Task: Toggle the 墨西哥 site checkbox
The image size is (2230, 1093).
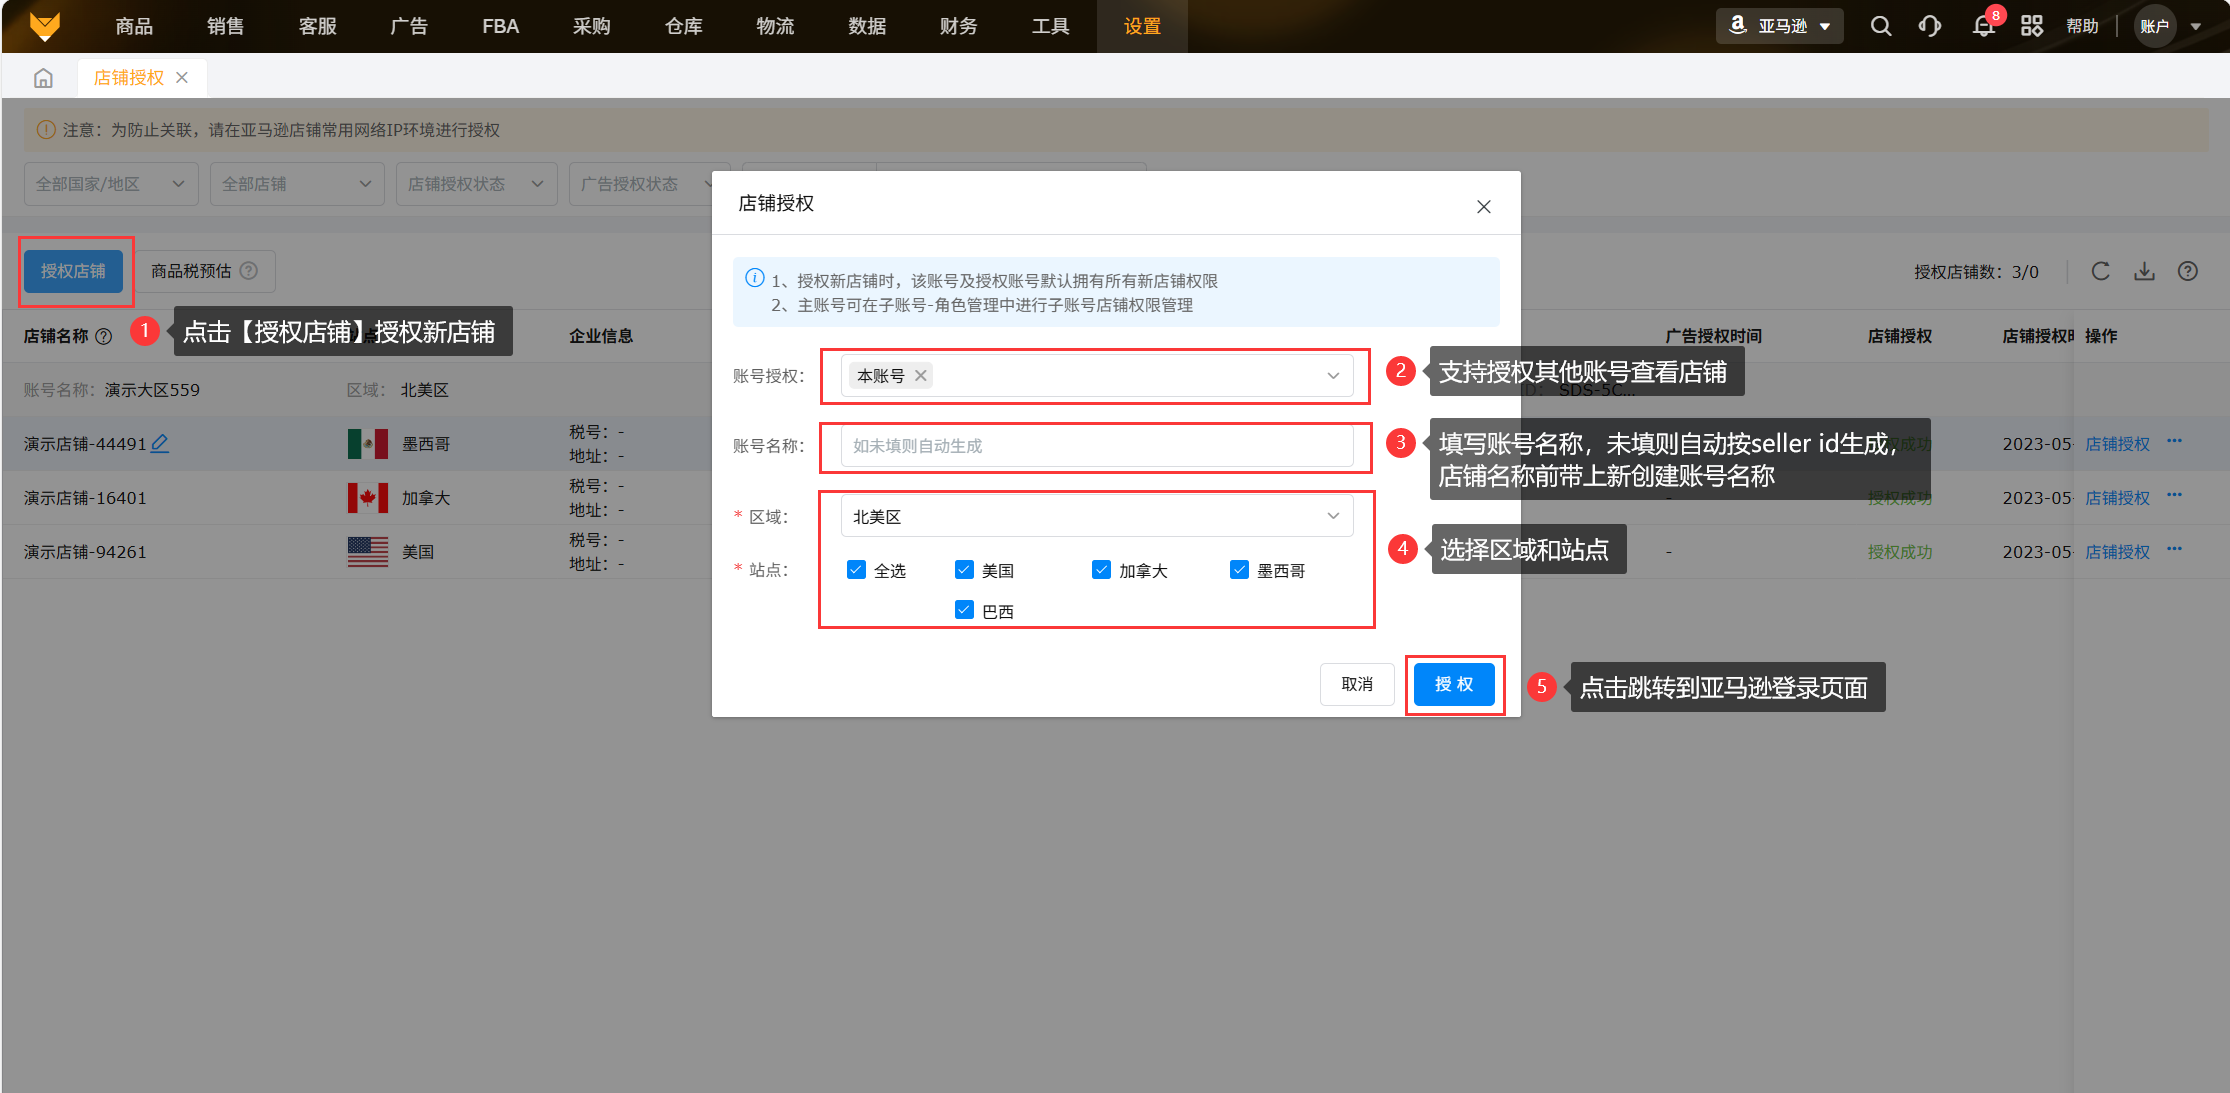Action: click(1238, 569)
